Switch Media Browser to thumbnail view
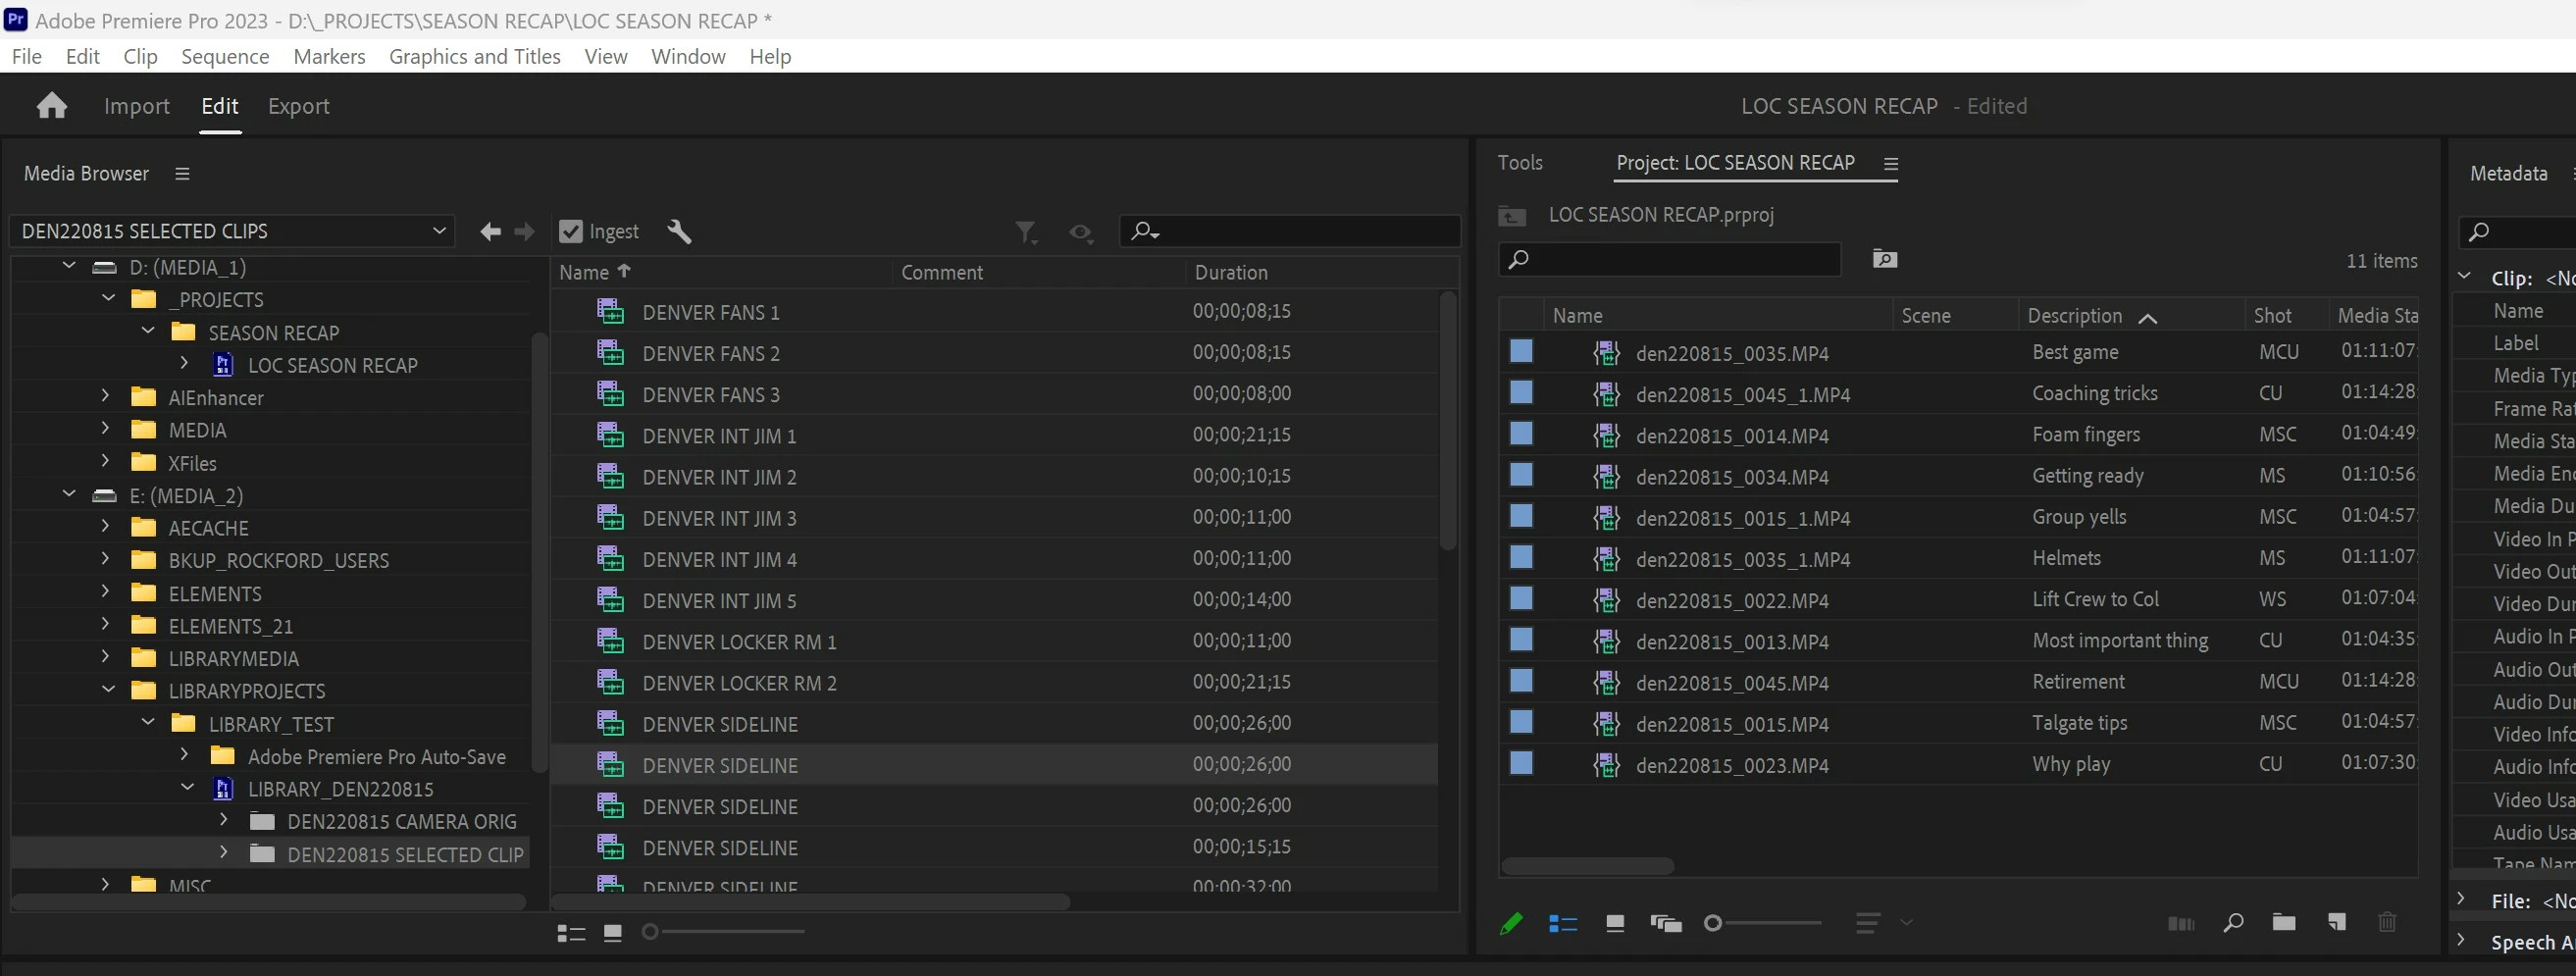Screen dimensions: 2576x976 pyautogui.click(x=613, y=933)
